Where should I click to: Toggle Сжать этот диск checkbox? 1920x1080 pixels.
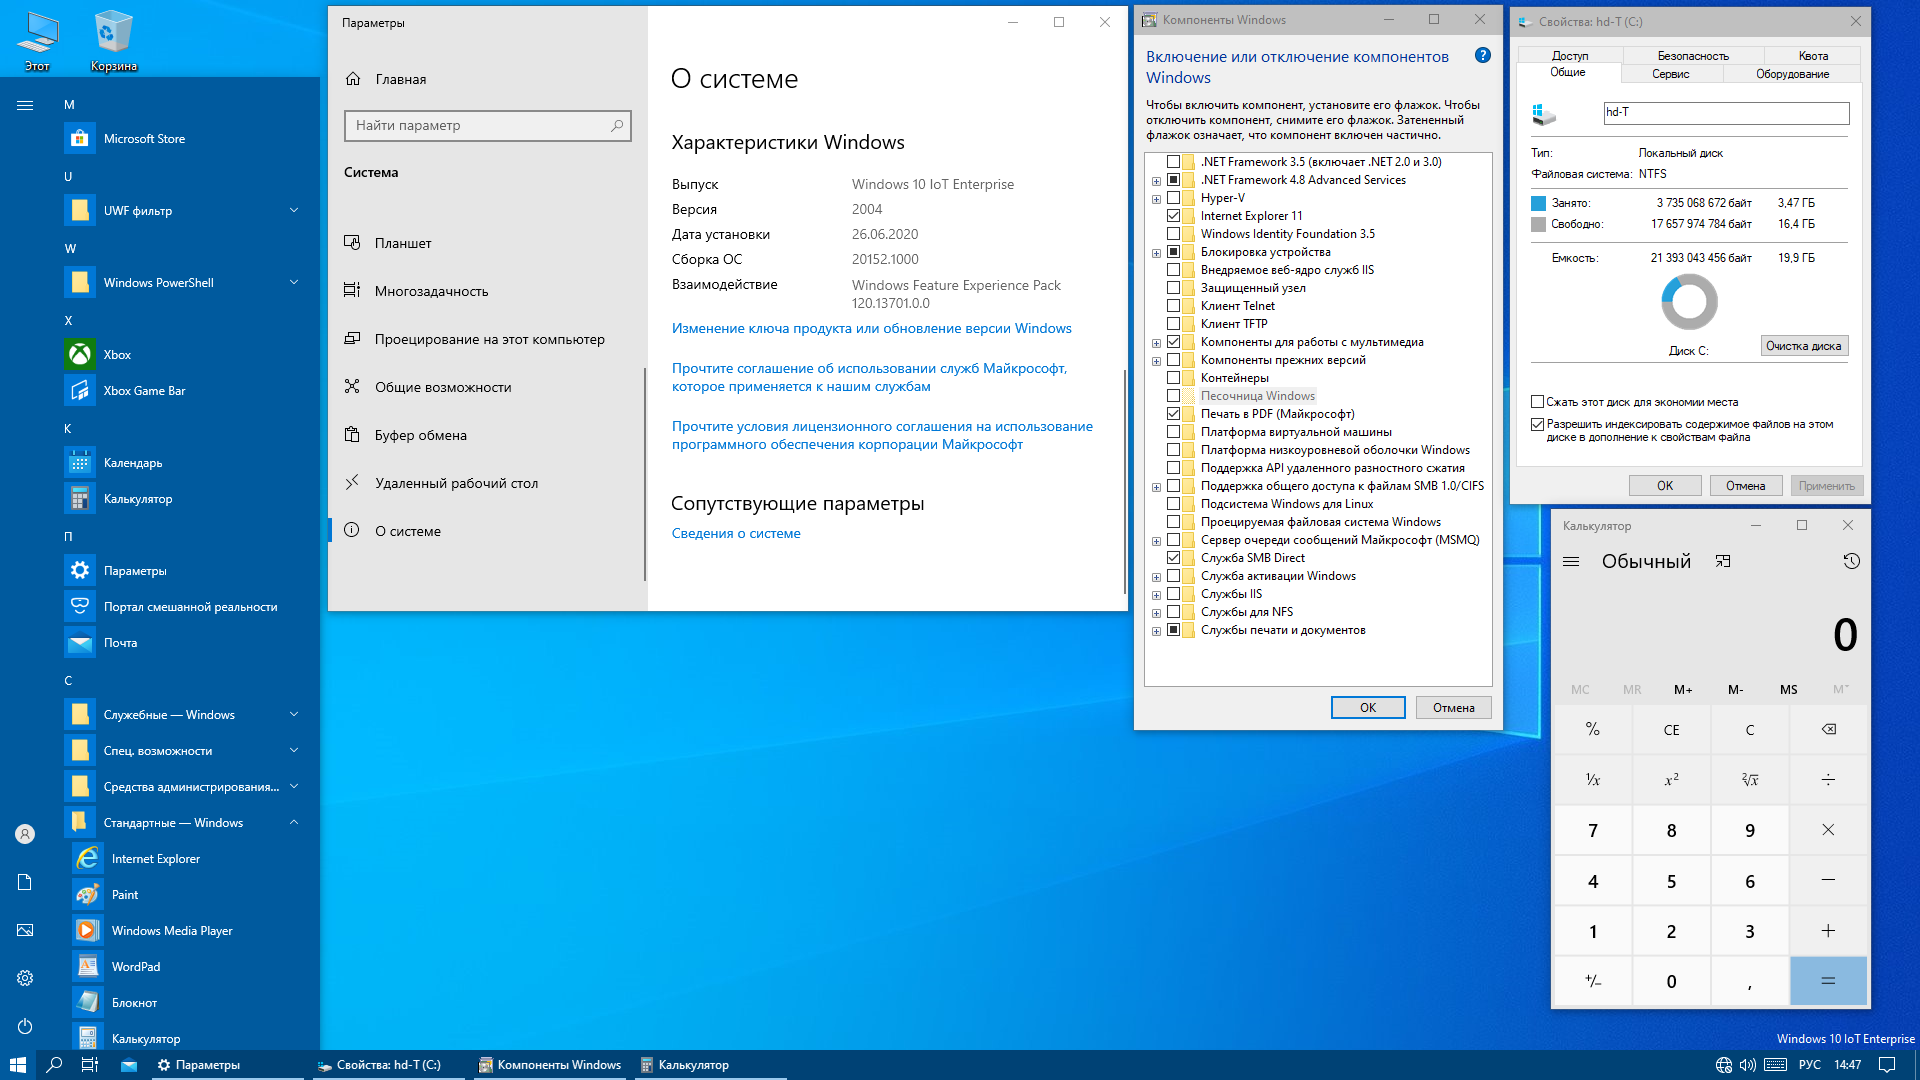pyautogui.click(x=1538, y=402)
